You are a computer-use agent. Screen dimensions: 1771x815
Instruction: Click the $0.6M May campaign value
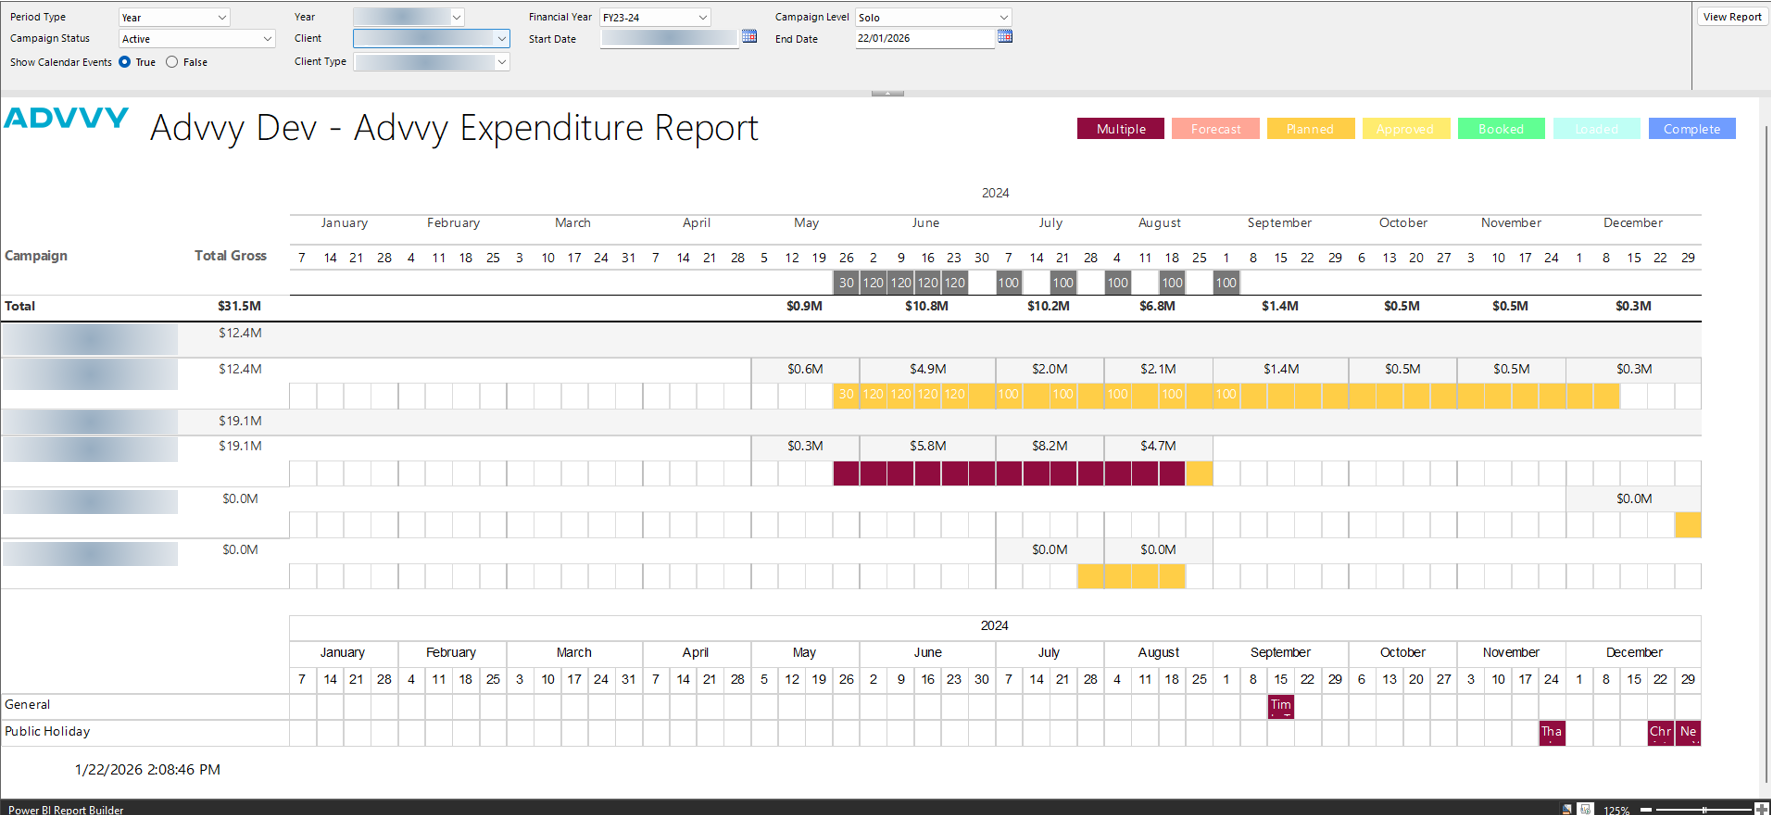805,369
